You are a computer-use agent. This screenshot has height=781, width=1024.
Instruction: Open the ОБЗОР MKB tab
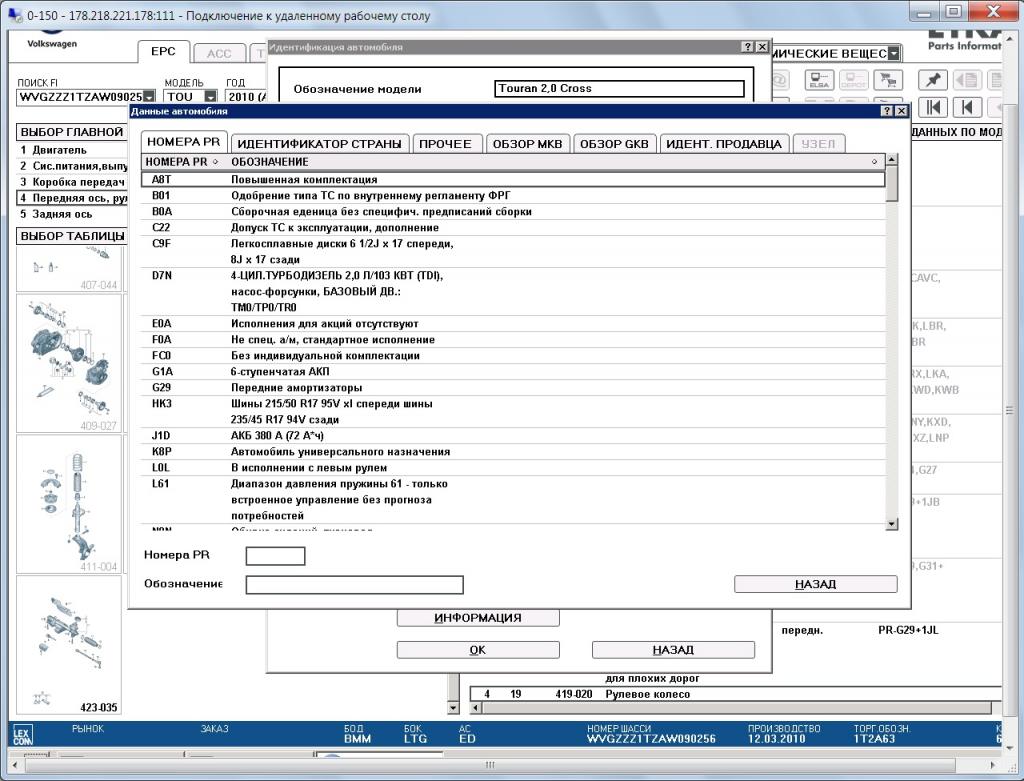click(x=528, y=144)
